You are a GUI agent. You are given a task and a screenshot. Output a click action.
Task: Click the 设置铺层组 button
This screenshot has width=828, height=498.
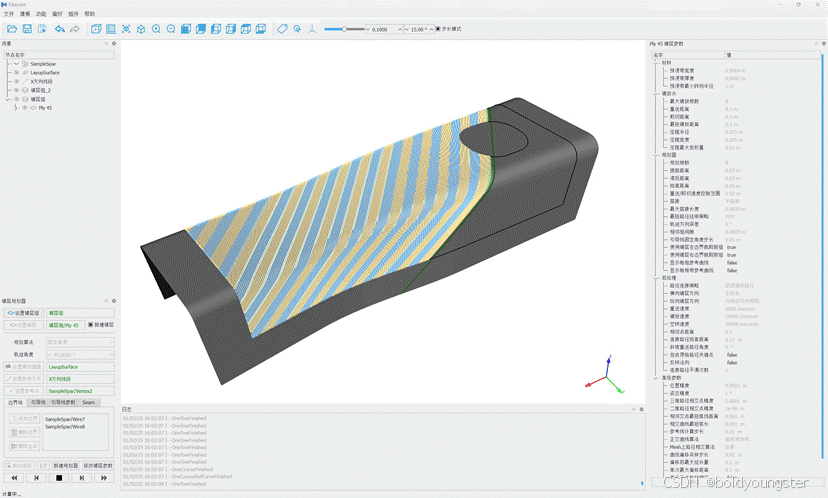pyautogui.click(x=24, y=313)
